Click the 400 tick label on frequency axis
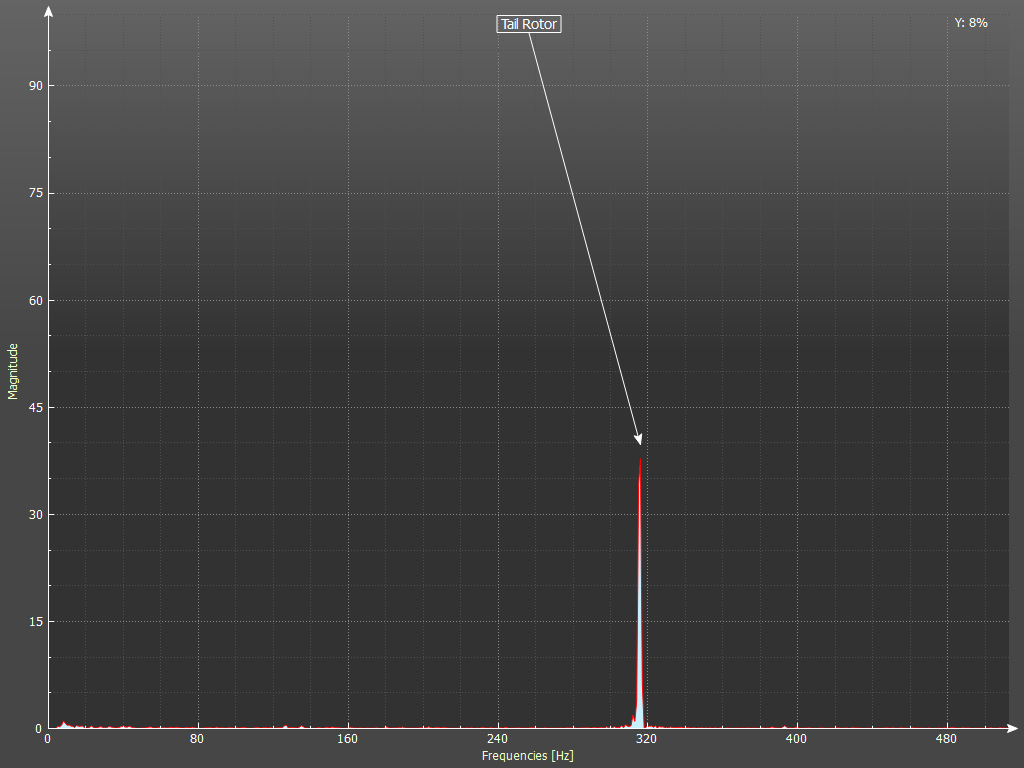The image size is (1024, 768). coord(796,740)
